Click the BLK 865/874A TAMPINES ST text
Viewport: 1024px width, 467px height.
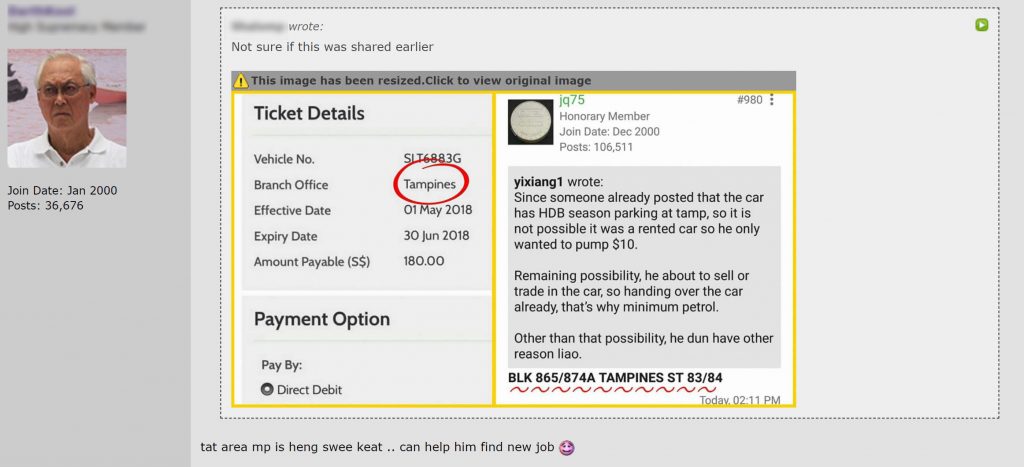pyautogui.click(x=615, y=378)
